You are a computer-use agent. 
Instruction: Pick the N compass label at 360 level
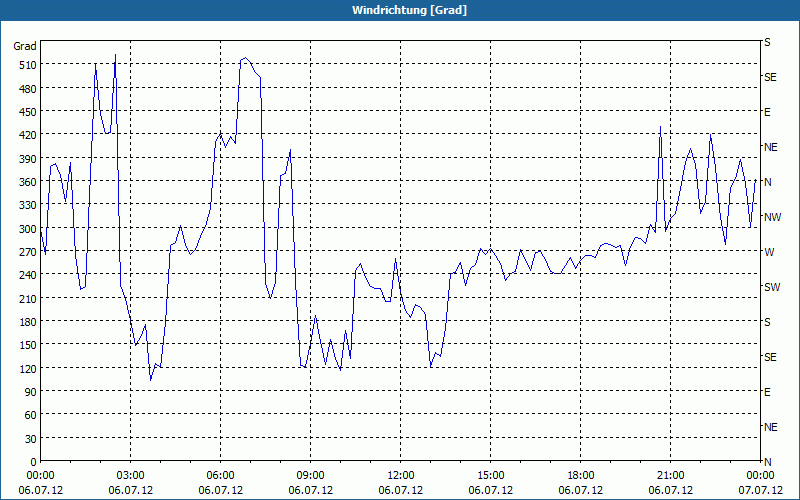point(768,182)
